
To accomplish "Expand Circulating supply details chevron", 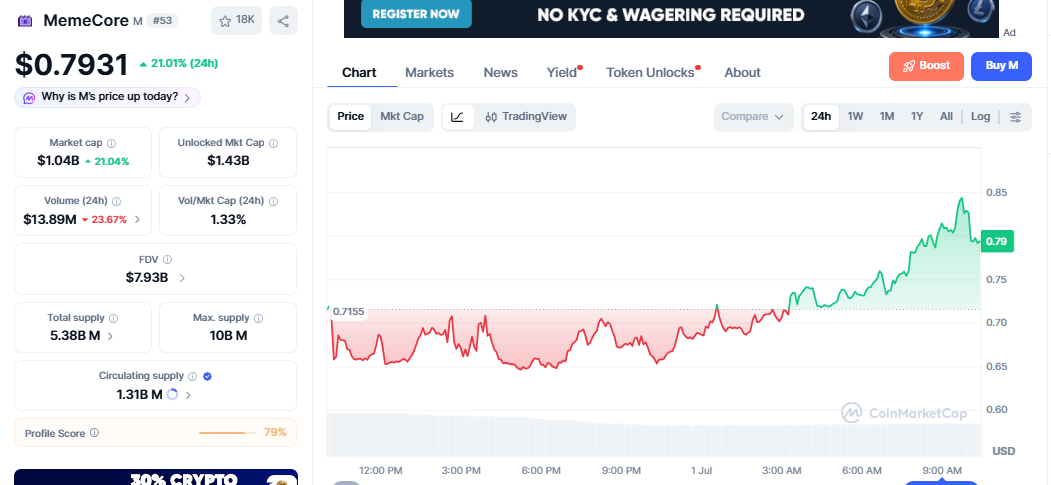I will tap(188, 395).
